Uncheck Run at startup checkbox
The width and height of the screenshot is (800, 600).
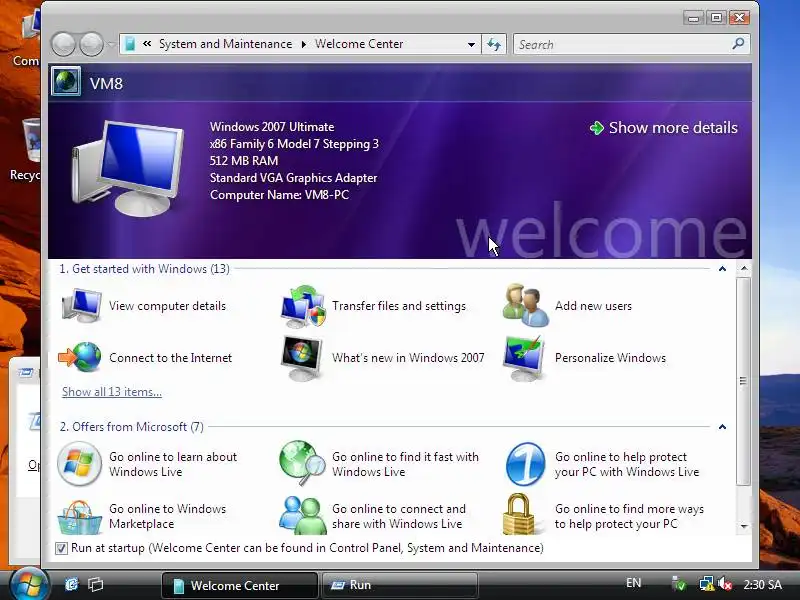(x=61, y=548)
